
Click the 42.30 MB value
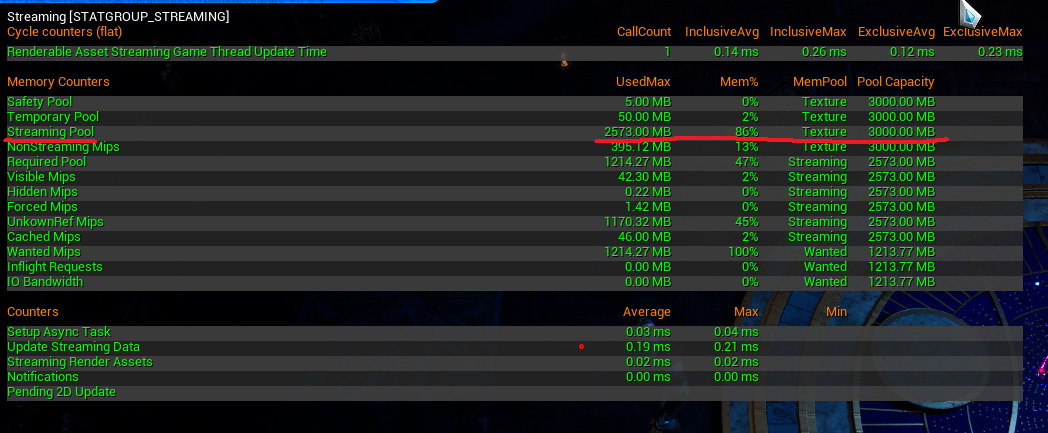click(645, 176)
